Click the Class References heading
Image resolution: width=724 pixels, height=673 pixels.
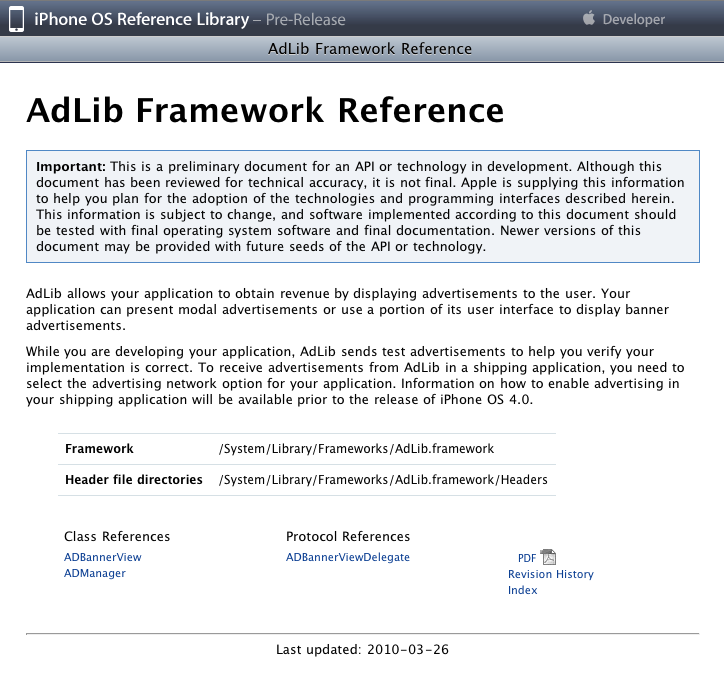[x=117, y=536]
